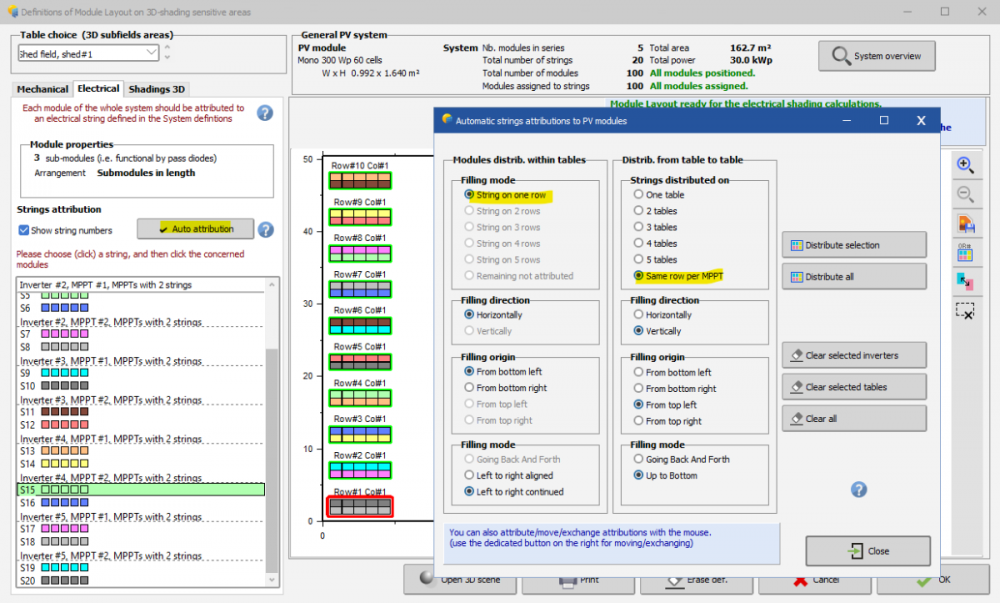This screenshot has width=1000, height=603.
Task: Click the save image icon
Action: pos(965,223)
